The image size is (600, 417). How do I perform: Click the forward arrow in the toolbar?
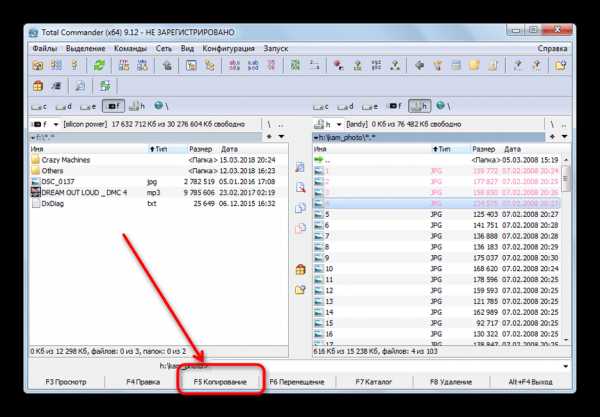pyautogui.click(x=436, y=66)
